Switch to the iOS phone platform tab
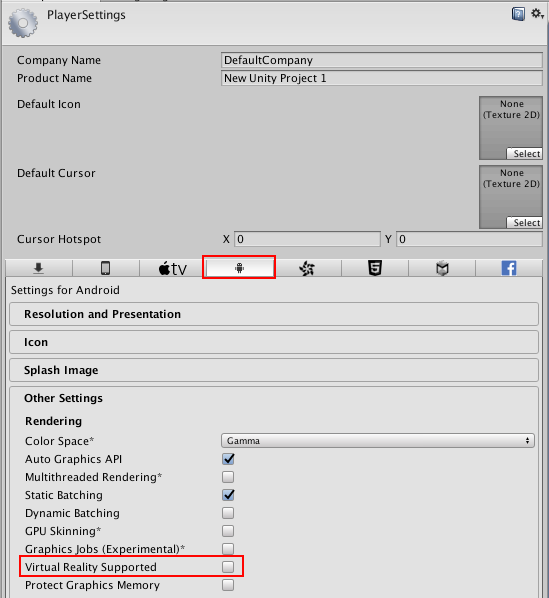 tap(106, 268)
